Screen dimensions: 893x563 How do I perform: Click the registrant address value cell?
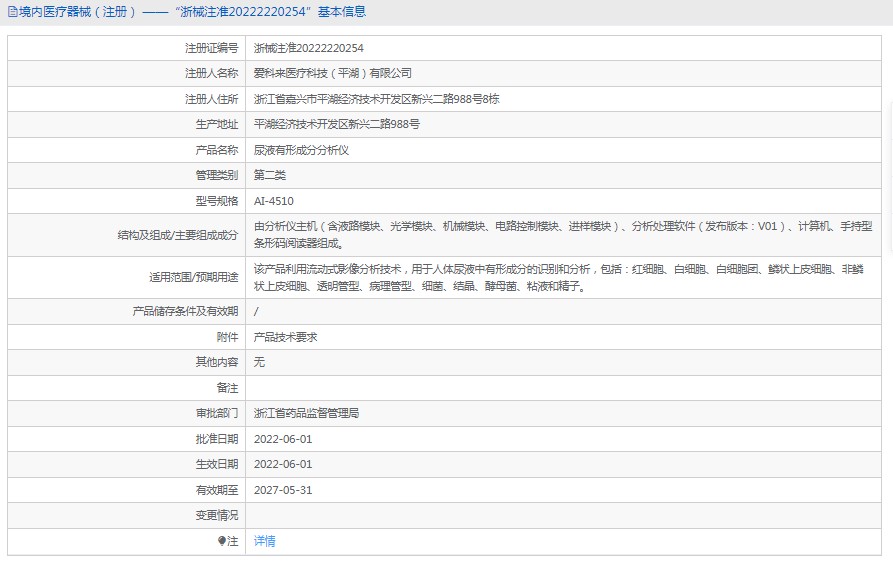[376, 99]
